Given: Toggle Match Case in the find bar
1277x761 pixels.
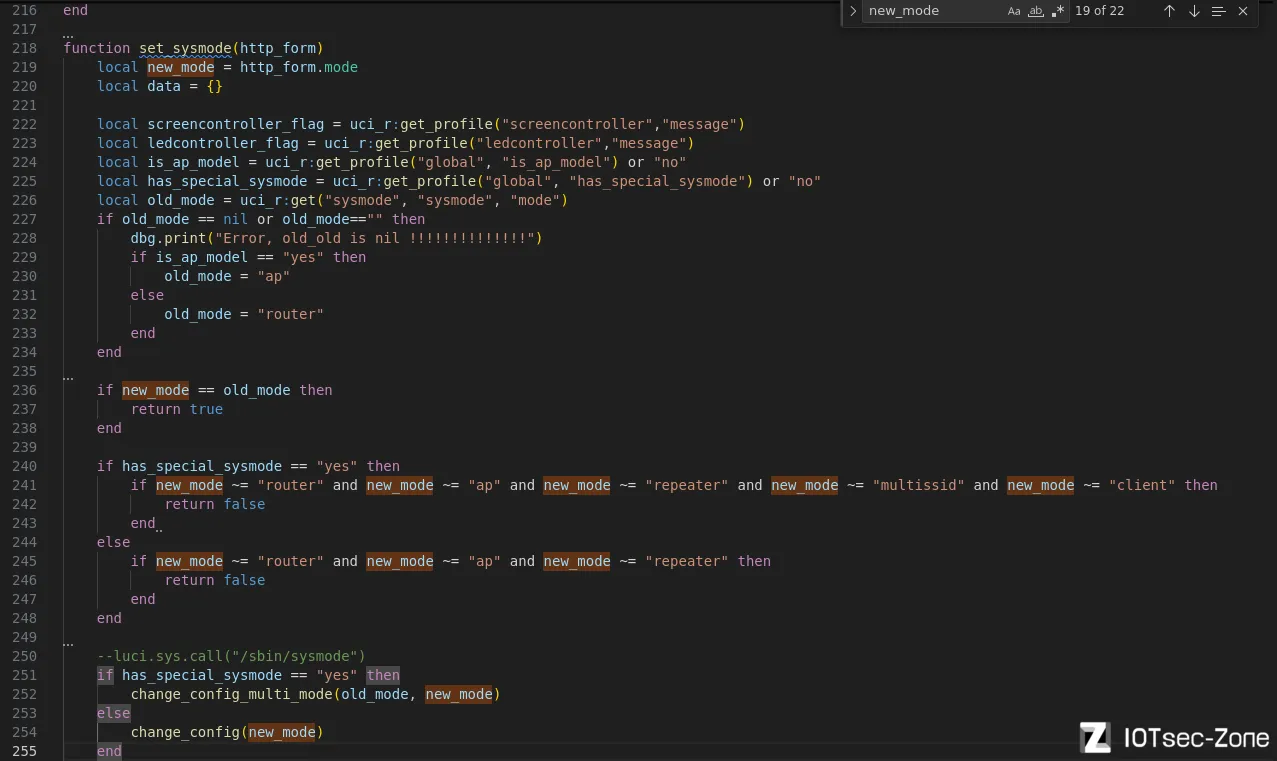Looking at the screenshot, I should pyautogui.click(x=1014, y=11).
